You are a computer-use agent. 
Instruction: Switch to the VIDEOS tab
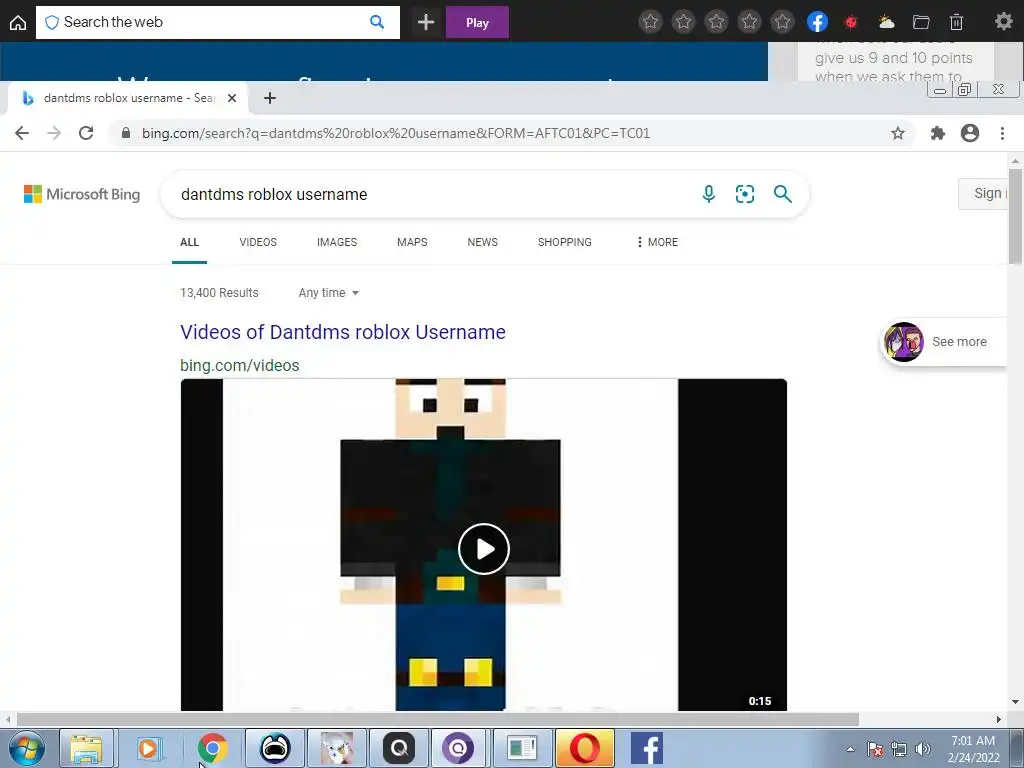coord(258,242)
